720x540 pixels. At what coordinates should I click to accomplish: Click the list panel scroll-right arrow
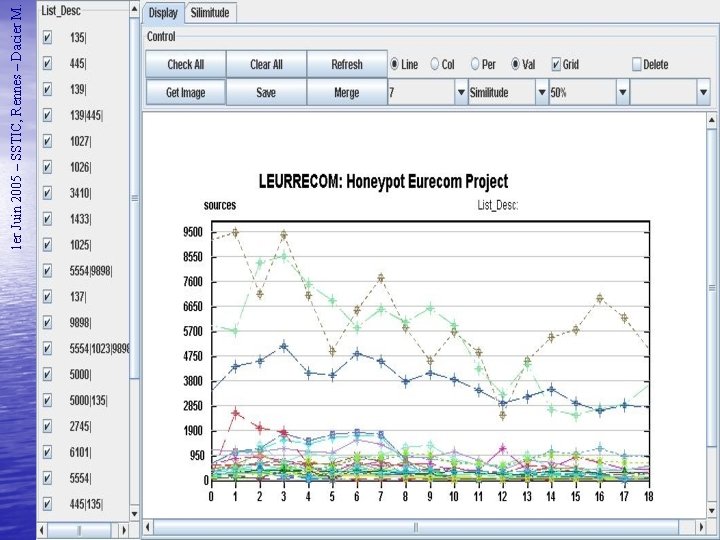tap(124, 530)
